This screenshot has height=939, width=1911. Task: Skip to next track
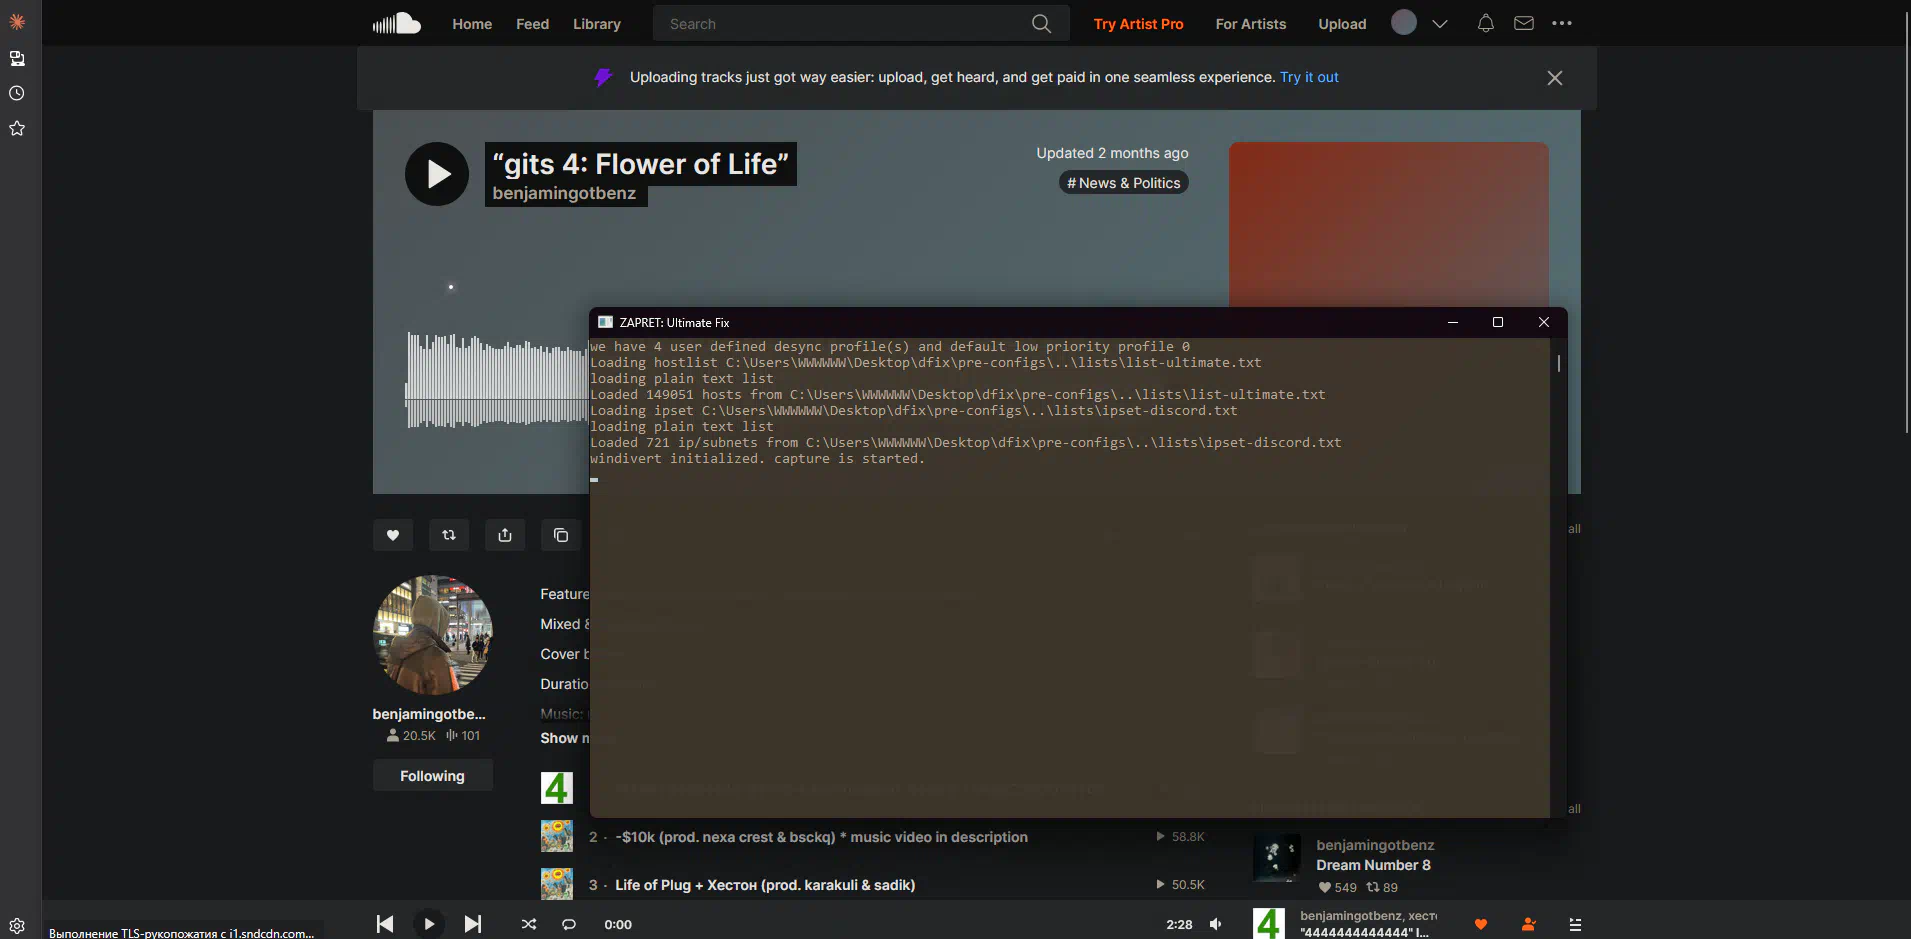pos(473,924)
